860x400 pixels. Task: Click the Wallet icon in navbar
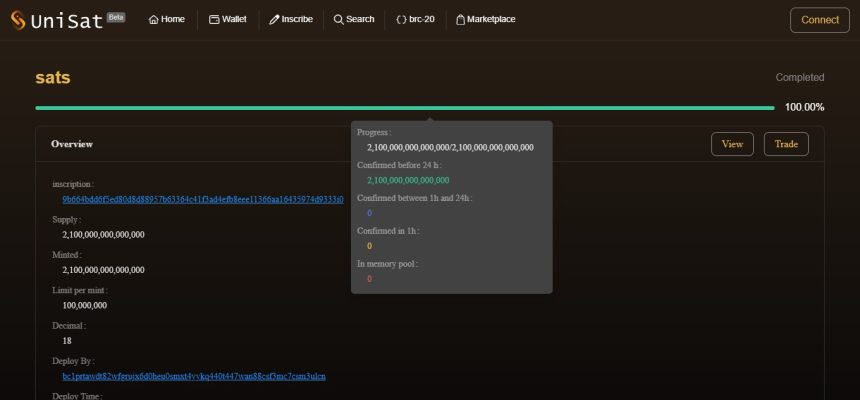[214, 19]
